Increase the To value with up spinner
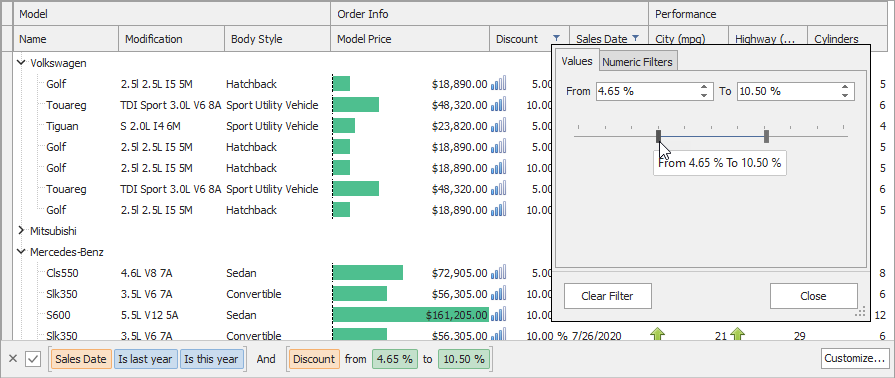The height and width of the screenshot is (378, 895). tap(845, 87)
